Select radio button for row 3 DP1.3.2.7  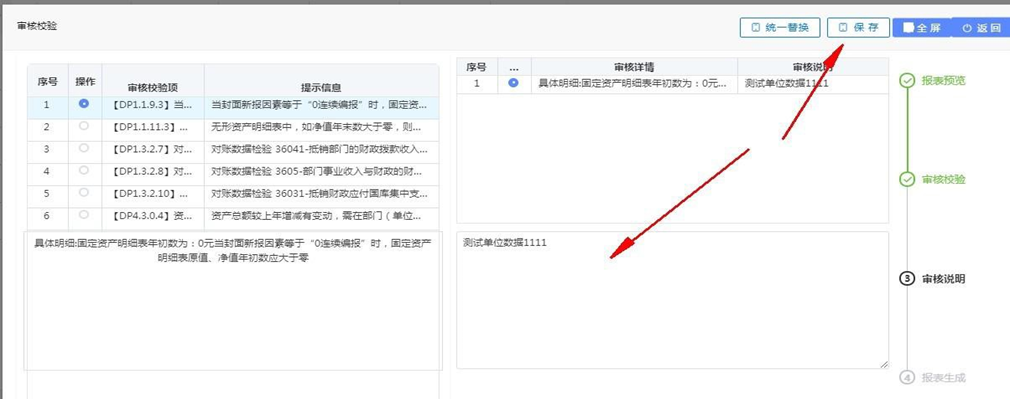(84, 148)
